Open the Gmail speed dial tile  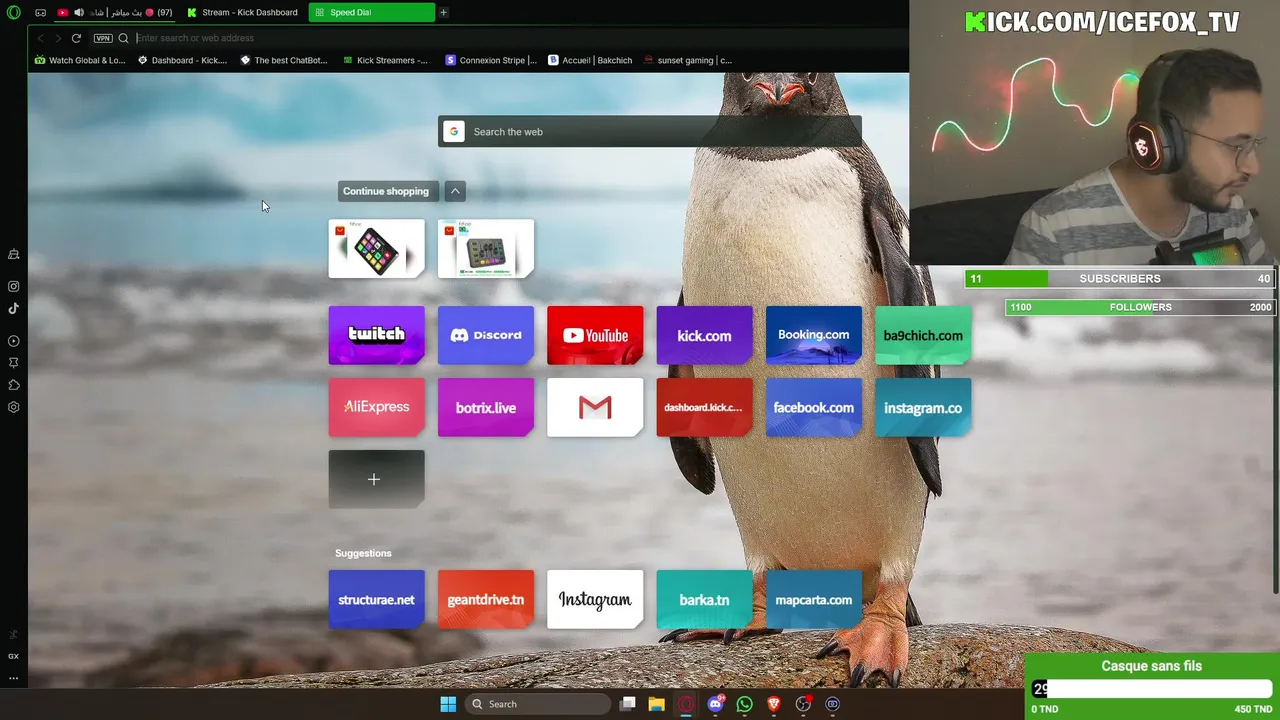click(x=595, y=407)
